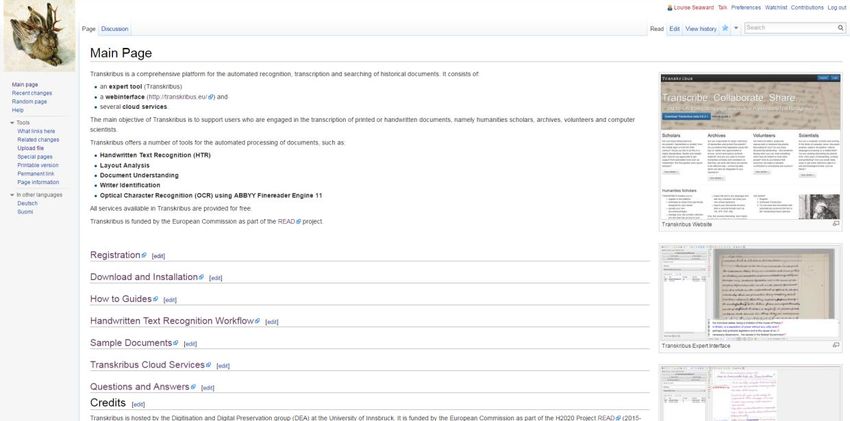Viewport: 850px width, 421px height.
Task: Open Louise Seaward user page
Action: (693, 8)
